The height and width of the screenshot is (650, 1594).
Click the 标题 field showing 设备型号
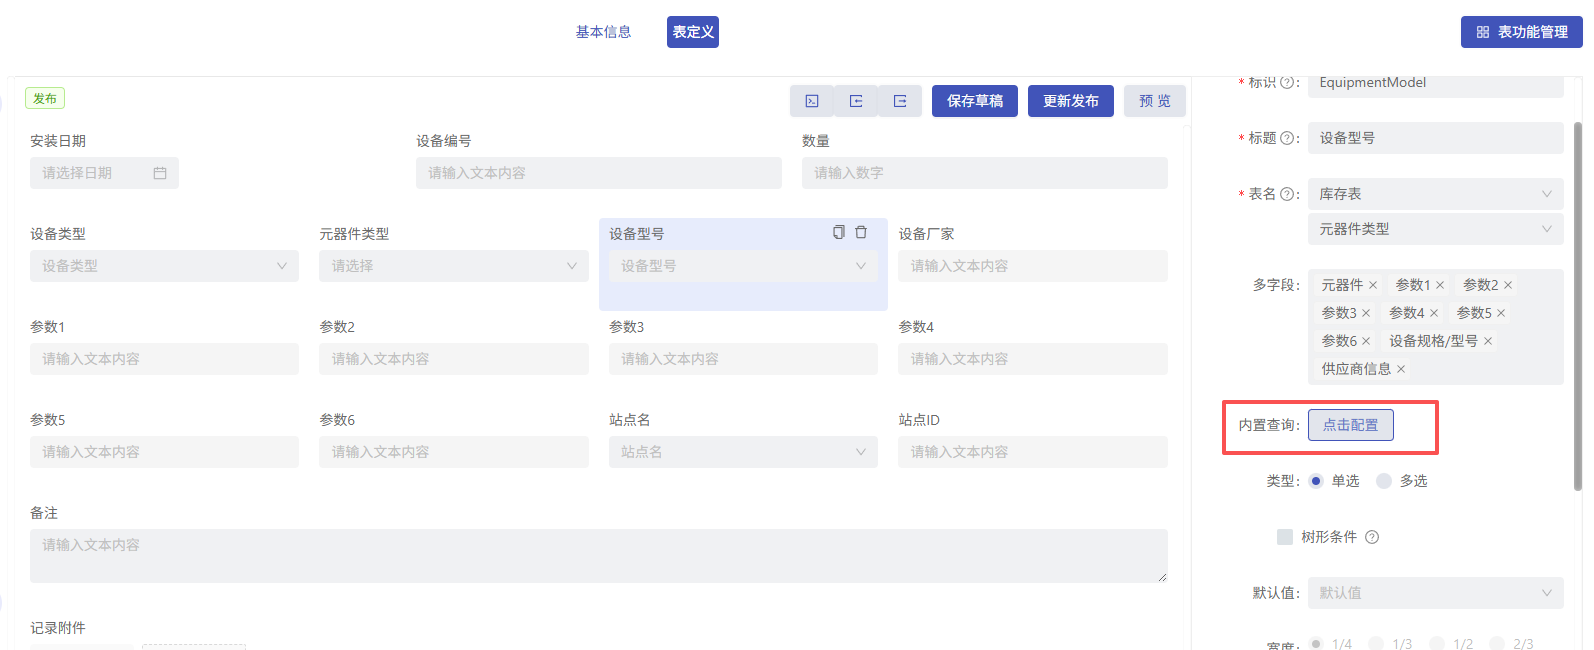(1436, 138)
